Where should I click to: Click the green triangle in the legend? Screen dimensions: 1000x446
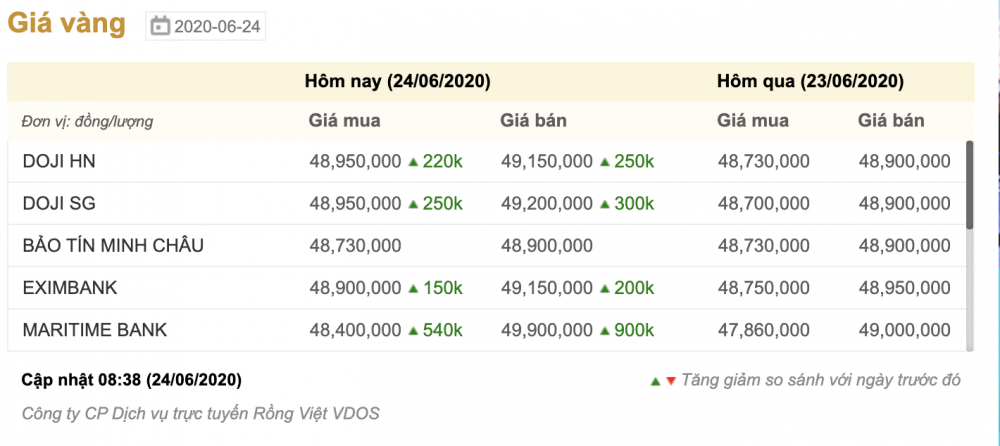point(655,381)
